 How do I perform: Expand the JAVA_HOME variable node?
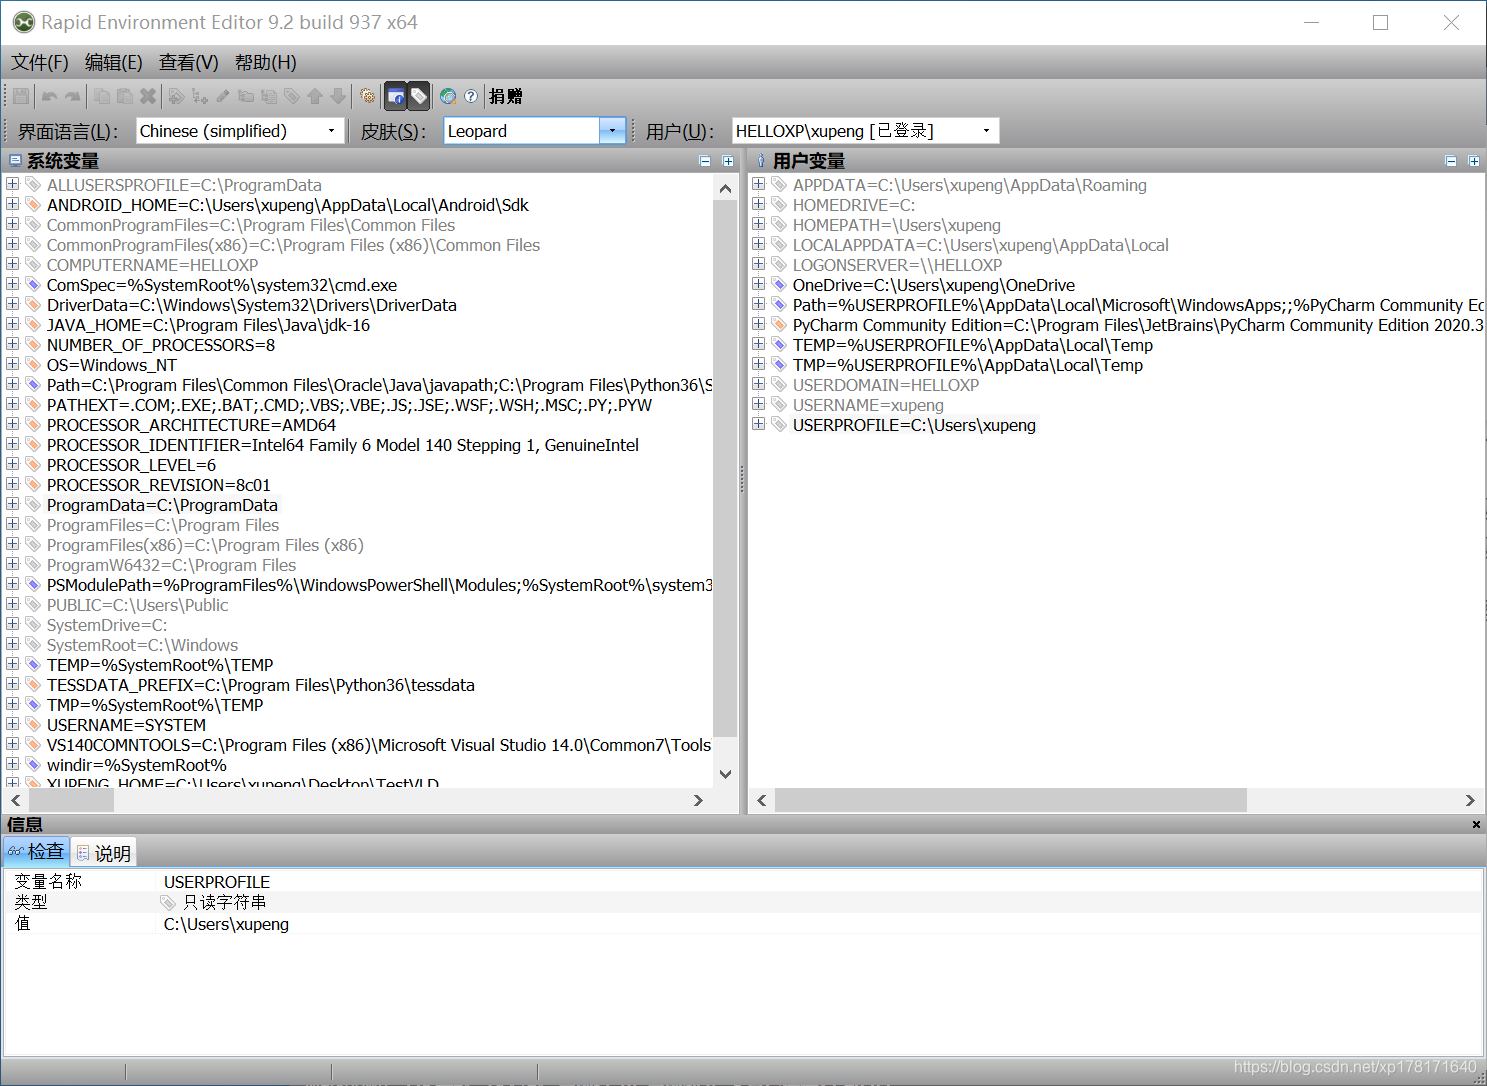click(13, 324)
